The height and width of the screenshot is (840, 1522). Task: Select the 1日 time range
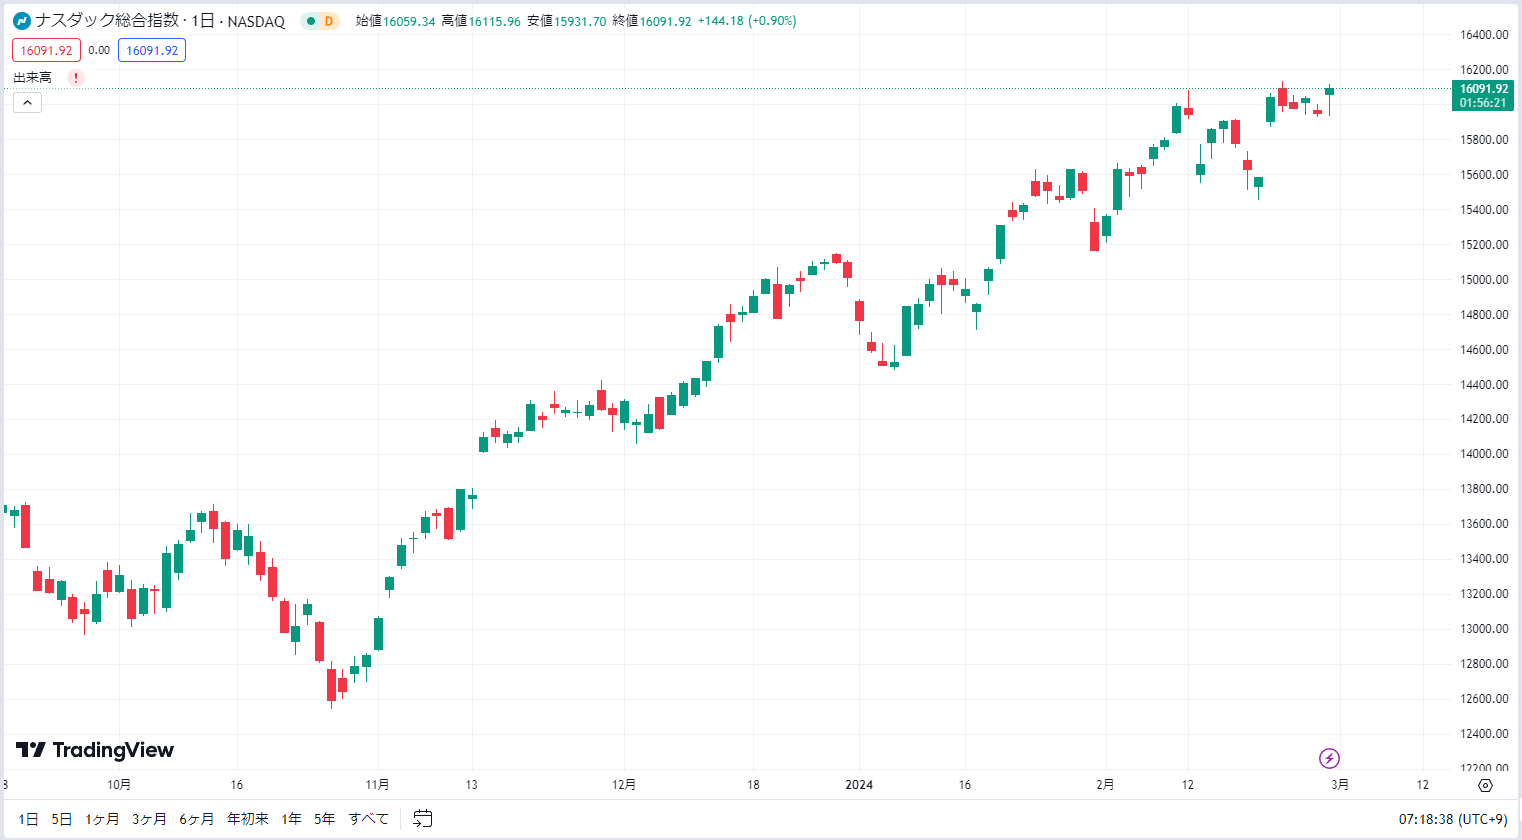click(28, 819)
